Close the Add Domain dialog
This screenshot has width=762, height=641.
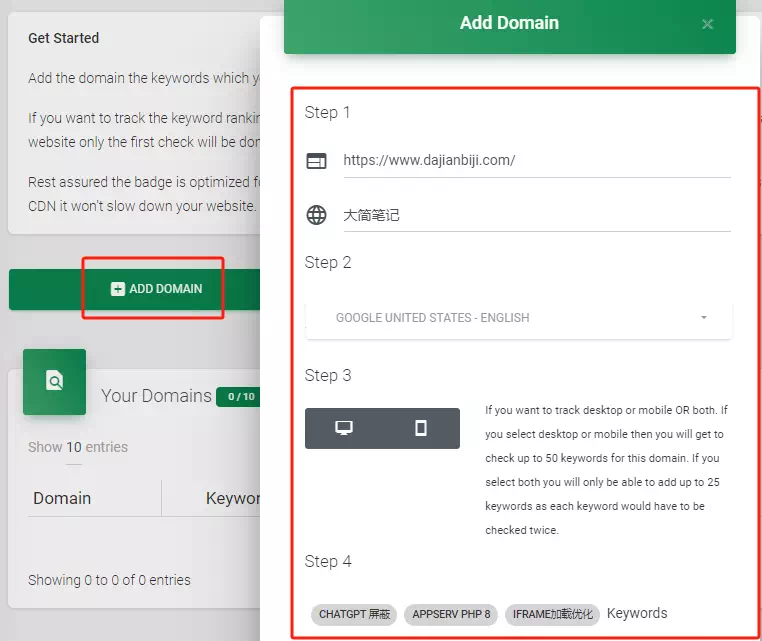click(707, 24)
